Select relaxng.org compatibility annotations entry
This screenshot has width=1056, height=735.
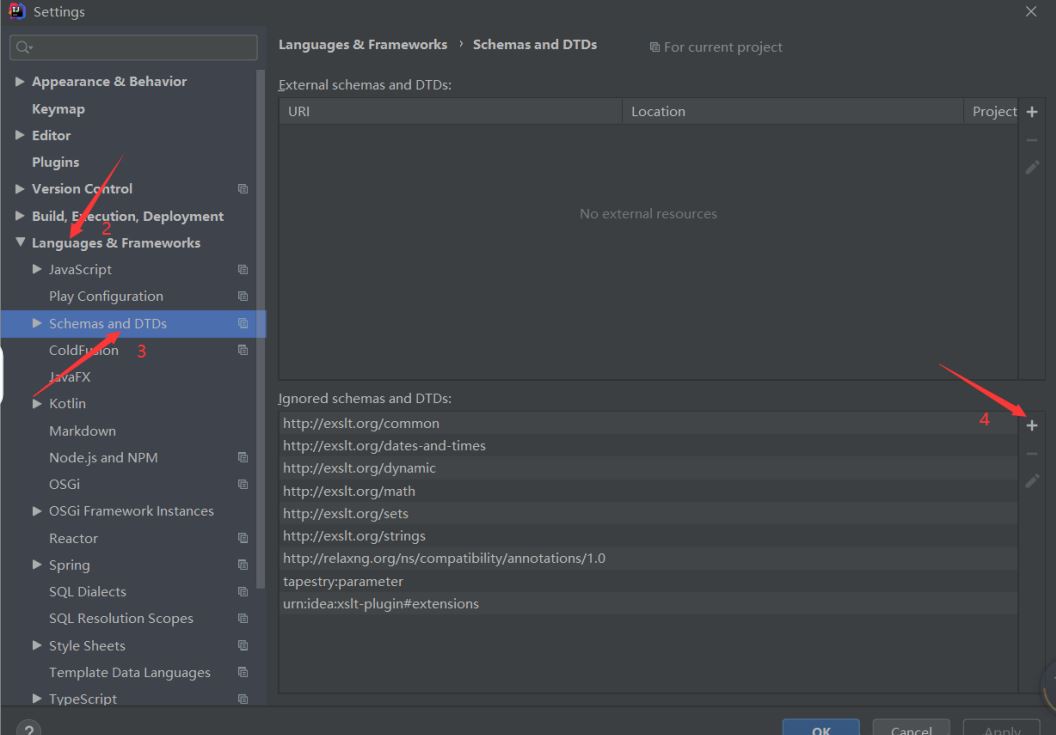point(648,558)
